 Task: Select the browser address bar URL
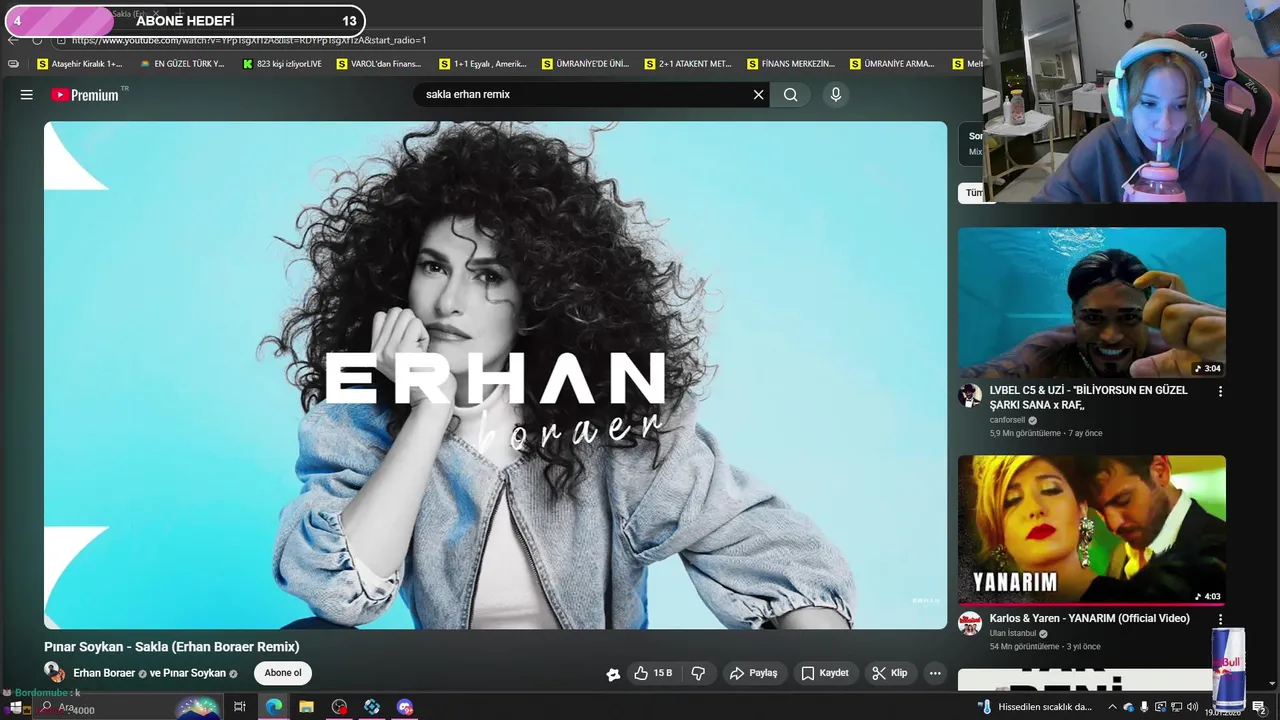tap(248, 40)
